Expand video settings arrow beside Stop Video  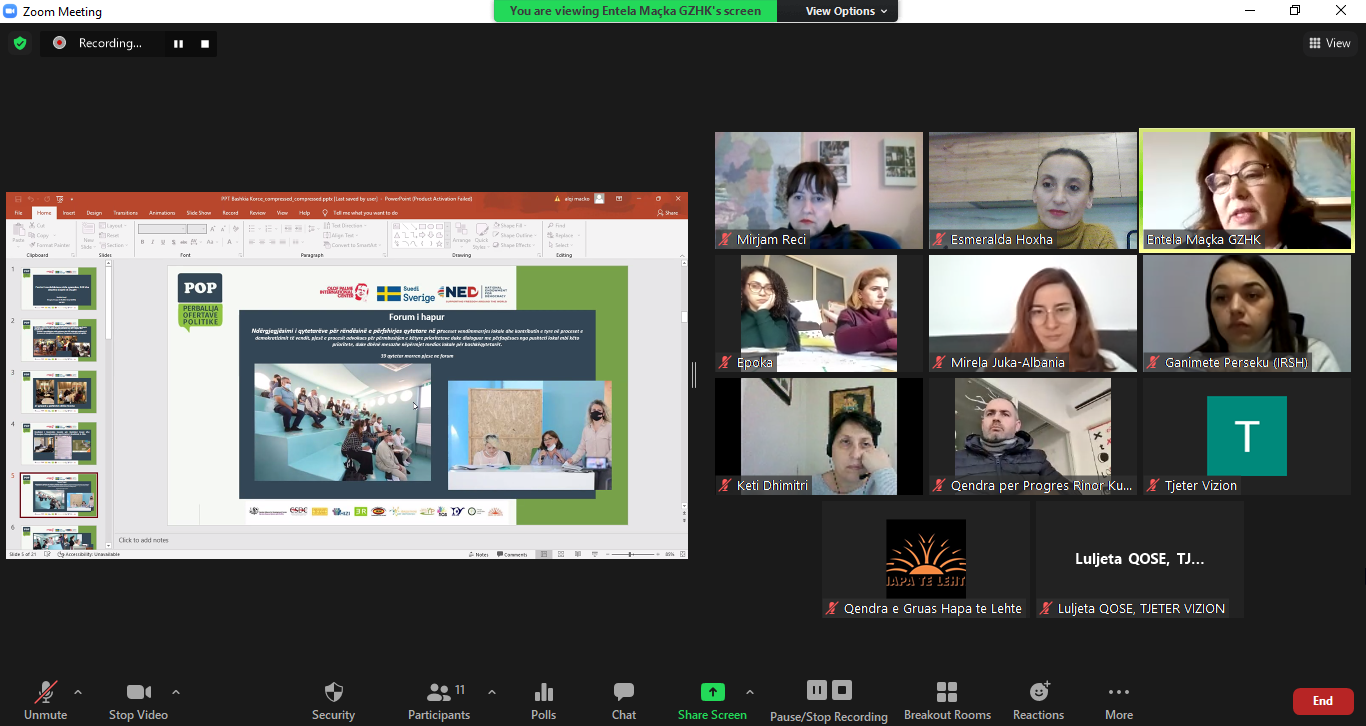pos(176,692)
